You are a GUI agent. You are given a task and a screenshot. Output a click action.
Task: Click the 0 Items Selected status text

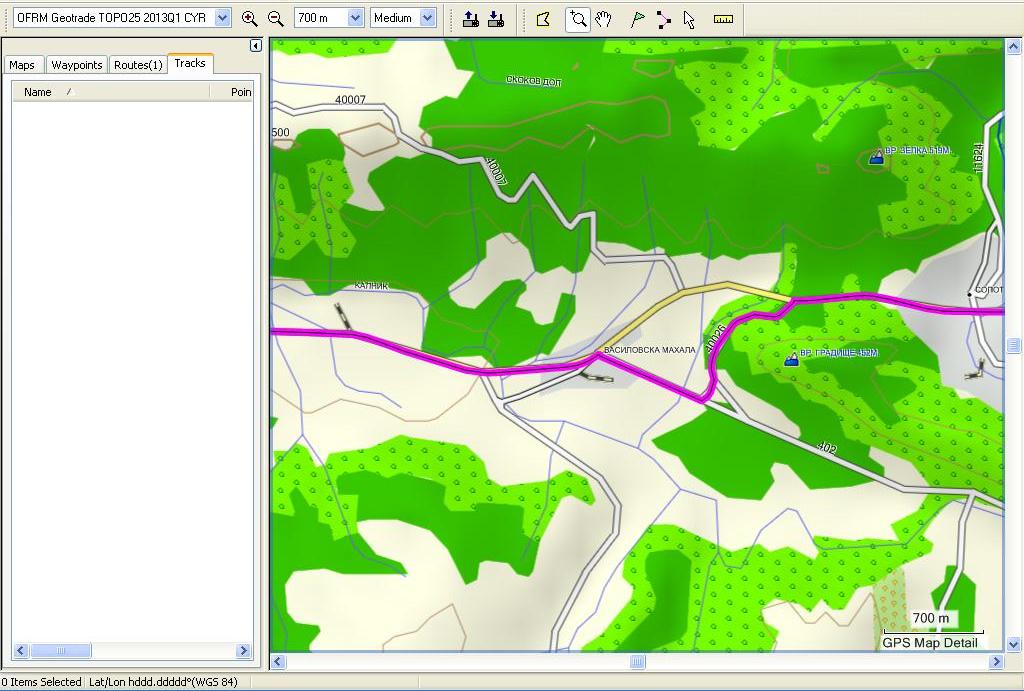click(x=41, y=682)
